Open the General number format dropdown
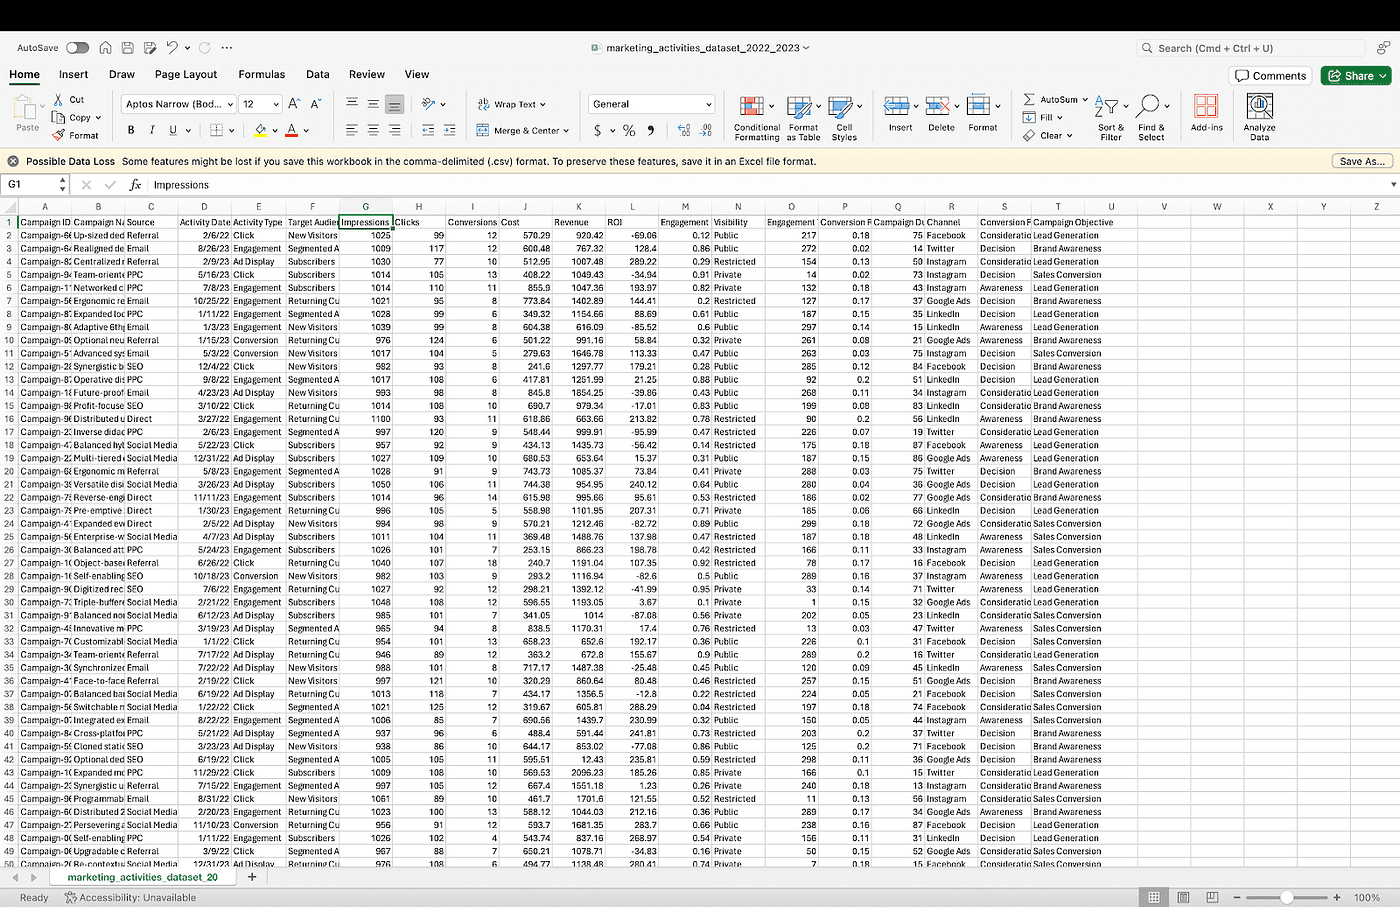Viewport: 1400px width, 907px height. (x=651, y=104)
